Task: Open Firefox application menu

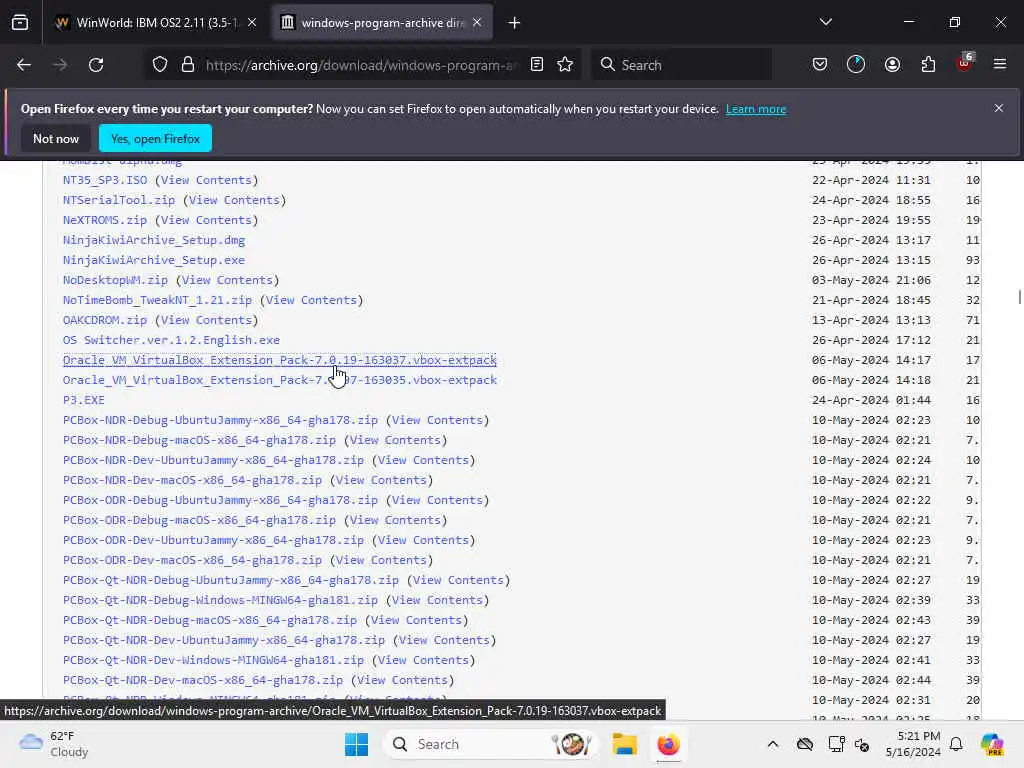Action: [x=1000, y=65]
